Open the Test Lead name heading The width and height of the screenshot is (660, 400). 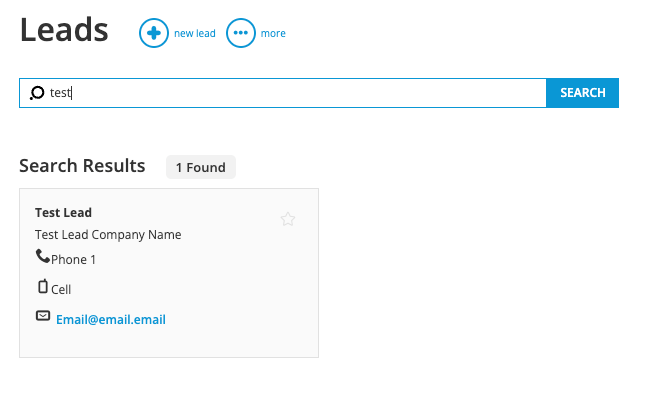point(64,213)
